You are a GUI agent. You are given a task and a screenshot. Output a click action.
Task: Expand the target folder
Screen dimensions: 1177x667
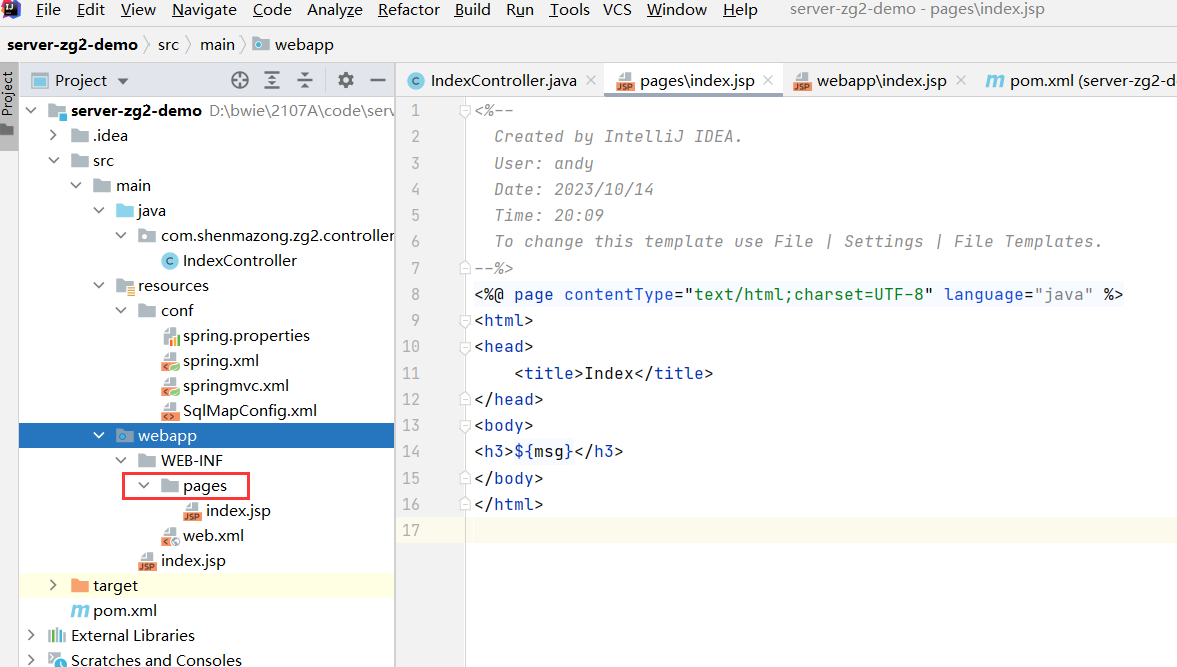(53, 585)
